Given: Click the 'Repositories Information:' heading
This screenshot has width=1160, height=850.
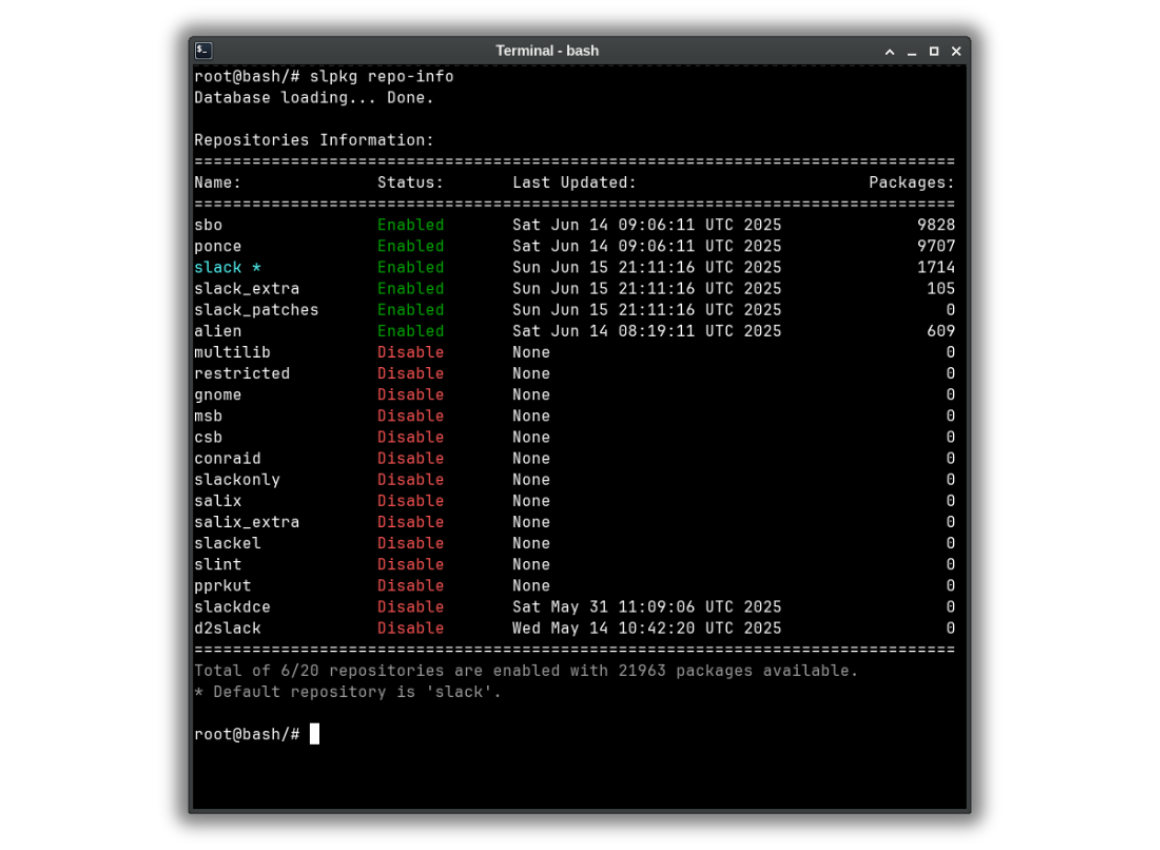Looking at the screenshot, I should pyautogui.click(x=314, y=140).
